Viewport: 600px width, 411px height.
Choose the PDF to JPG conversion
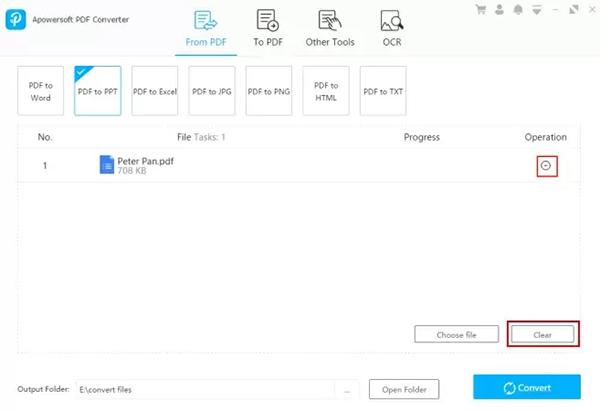(x=212, y=91)
